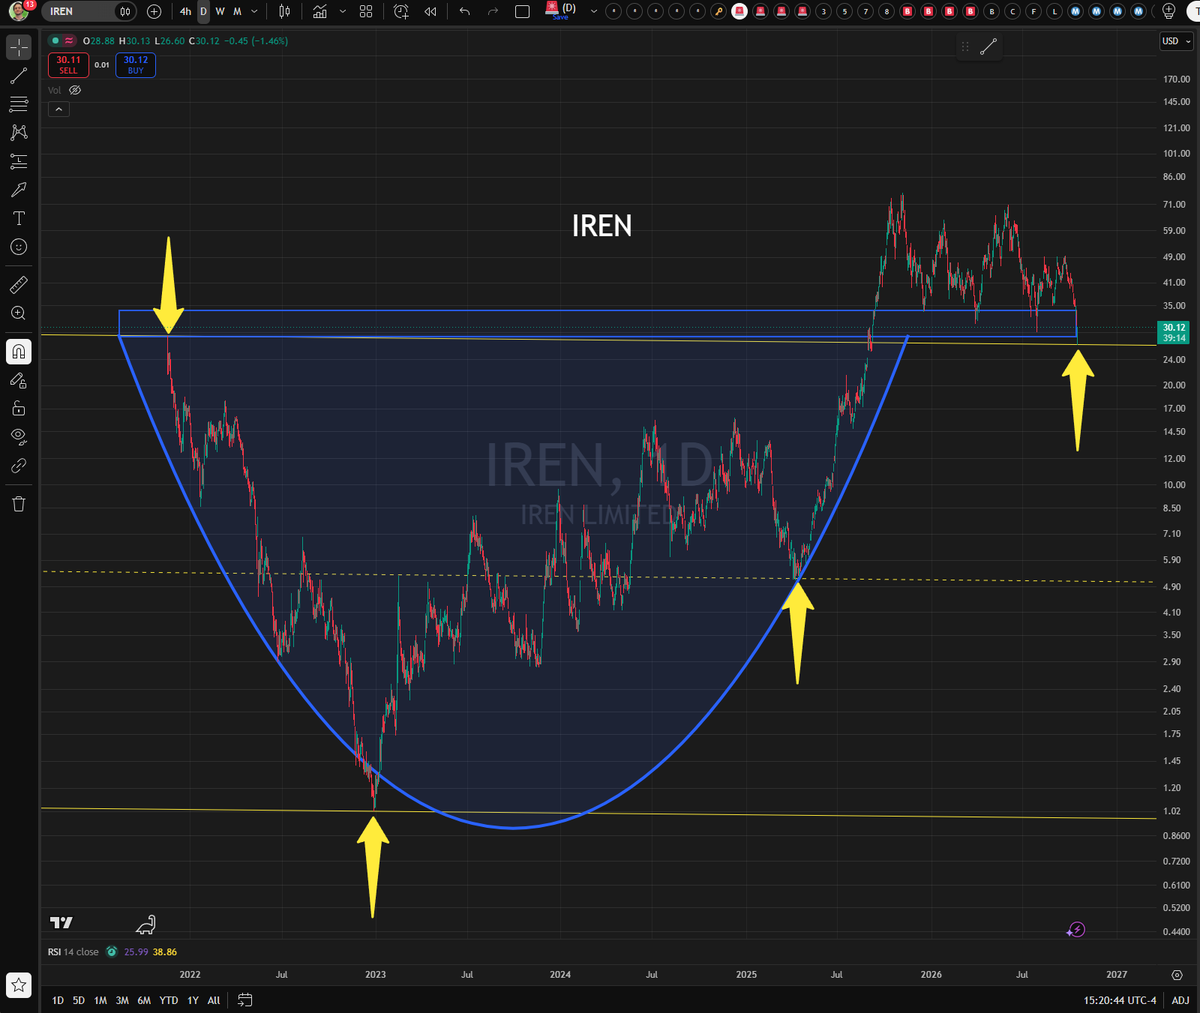Select the crosshair cursor tool

click(19, 47)
